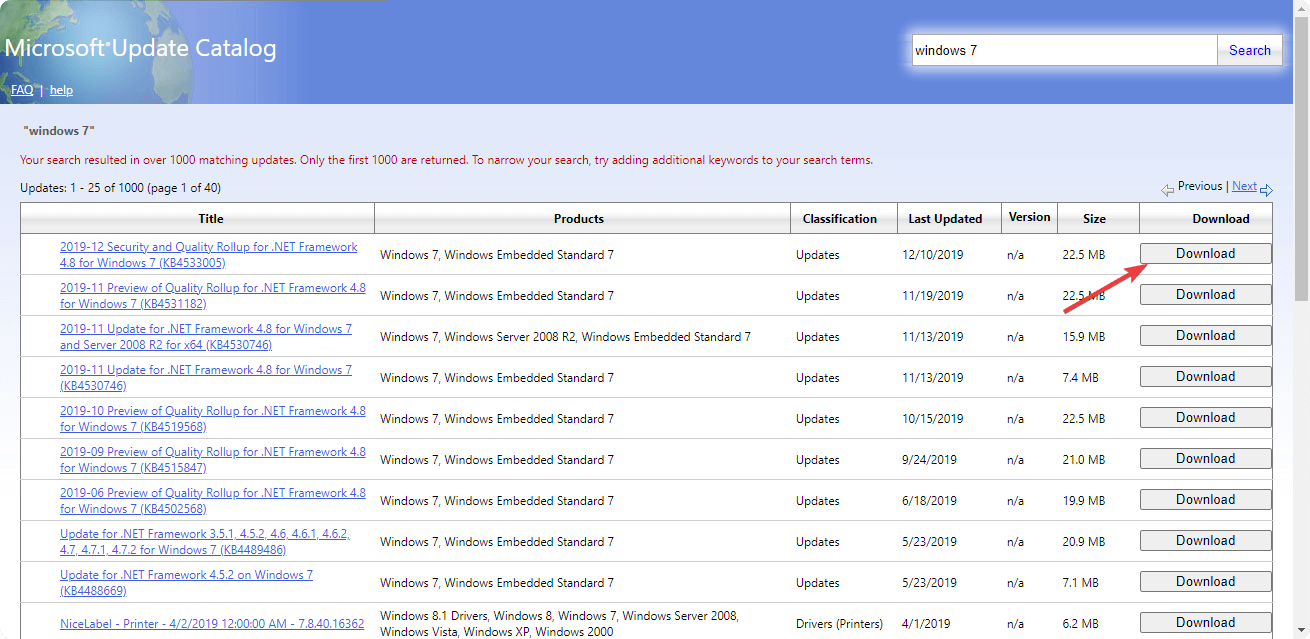
Task: Focus the search box containing 'windows 7'
Action: point(1064,50)
